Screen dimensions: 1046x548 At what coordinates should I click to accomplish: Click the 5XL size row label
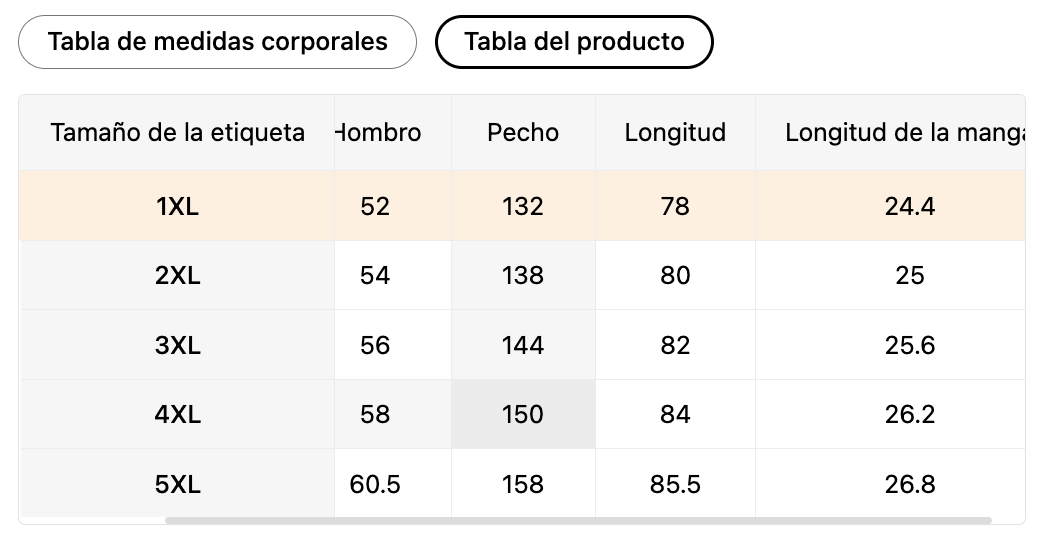click(x=177, y=484)
